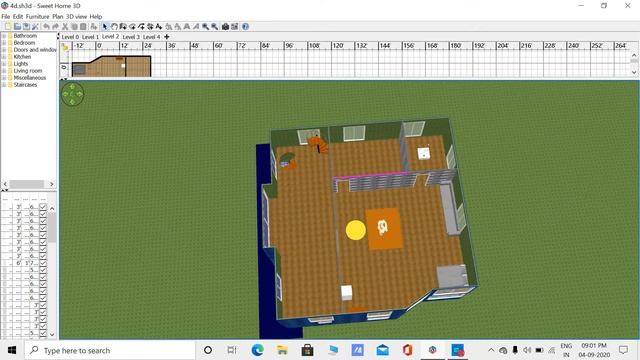Expand the Staircases catalog folder

point(4,84)
